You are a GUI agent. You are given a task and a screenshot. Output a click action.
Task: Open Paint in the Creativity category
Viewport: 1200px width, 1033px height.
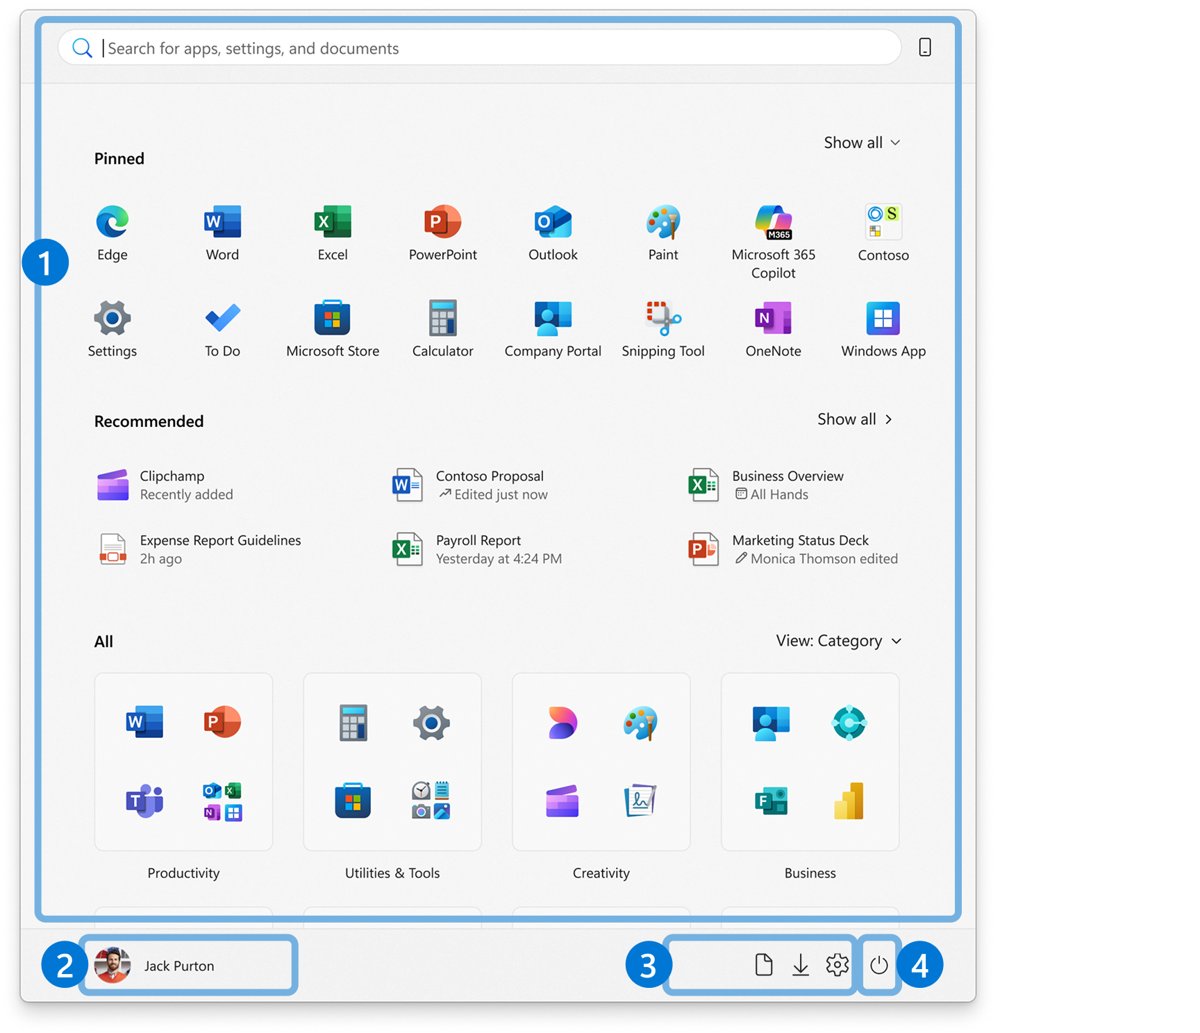(x=640, y=722)
